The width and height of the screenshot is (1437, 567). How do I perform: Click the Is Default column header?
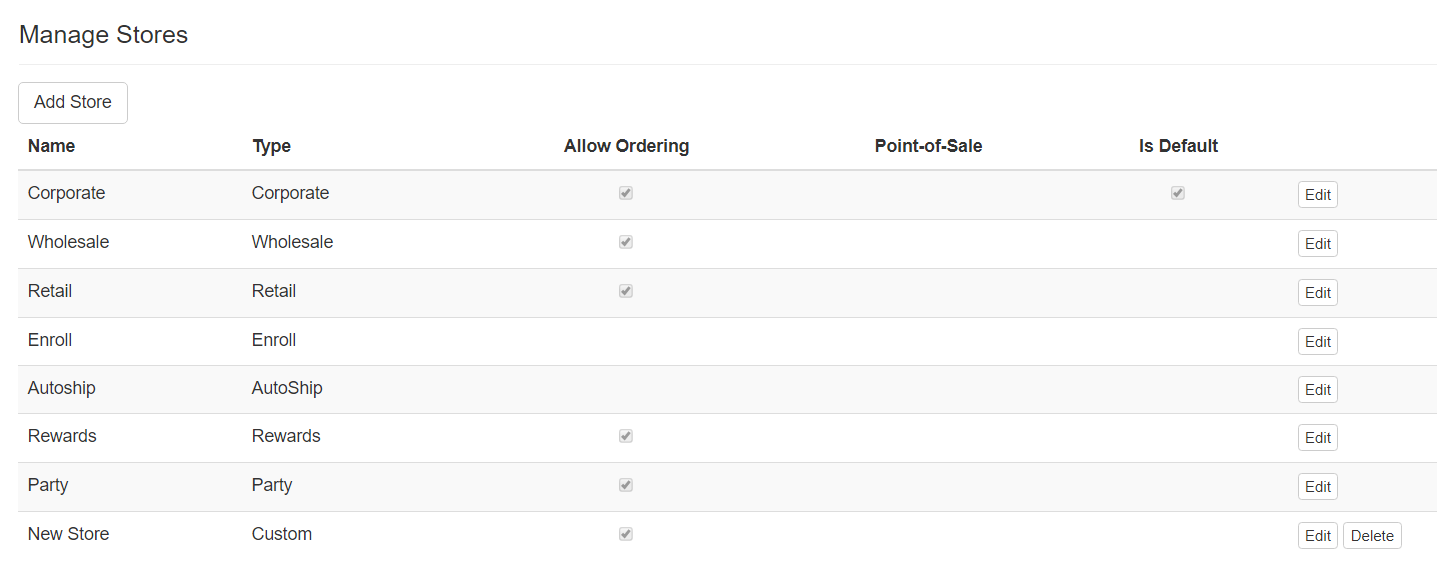1178,146
